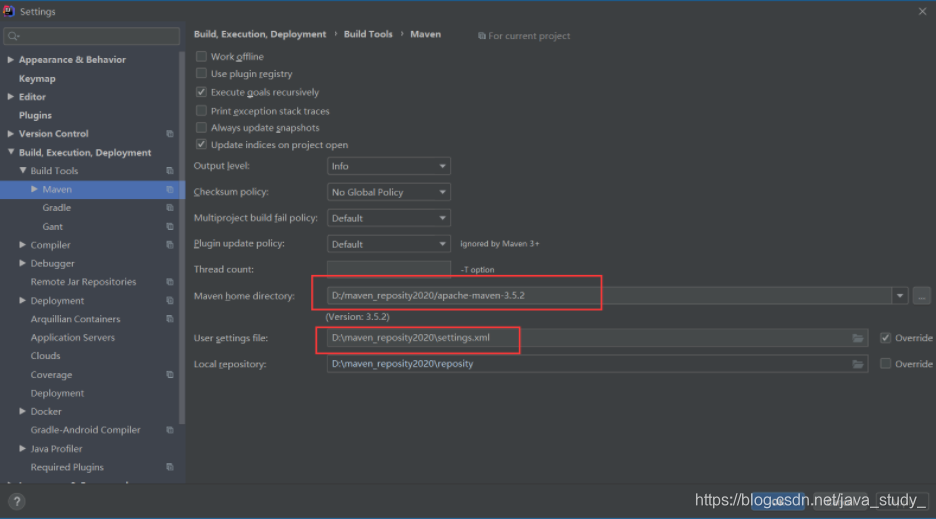Click the project-level icon next to Coverage
This screenshot has height=519, width=936.
(x=170, y=374)
